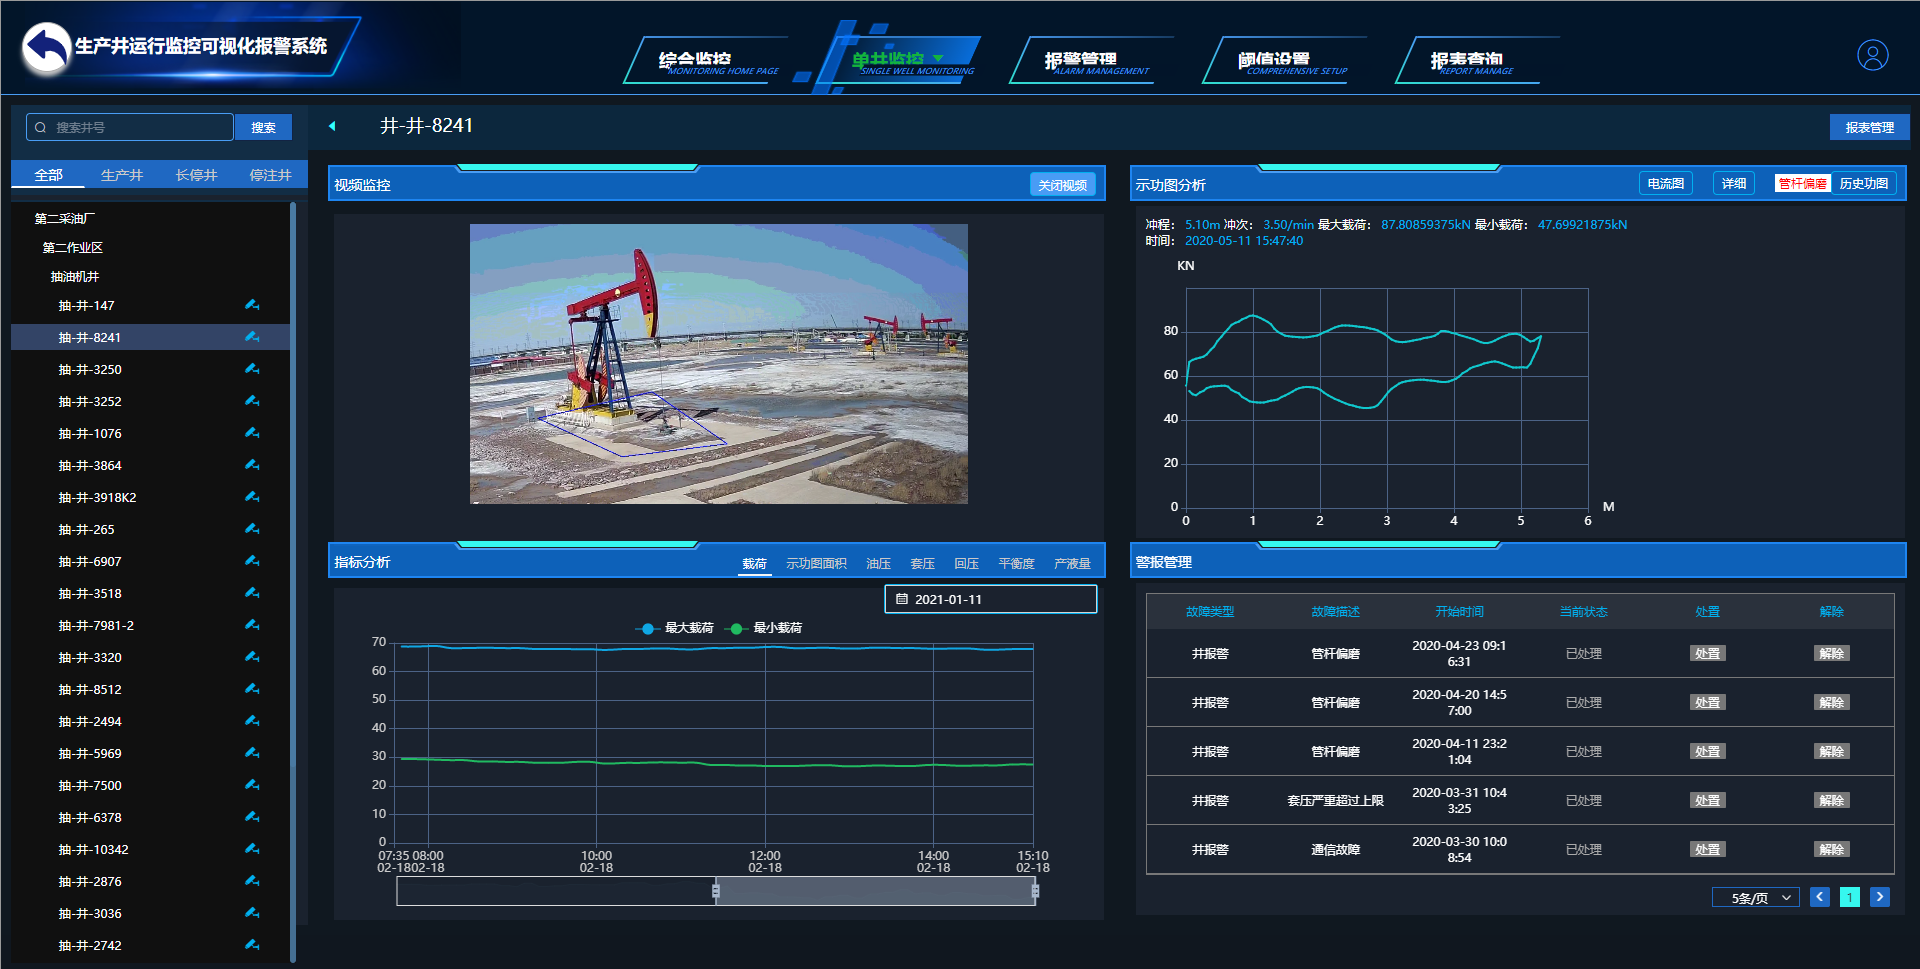
Task: Click 解除 for 套压严重超过上限 alarm
Action: (1831, 801)
